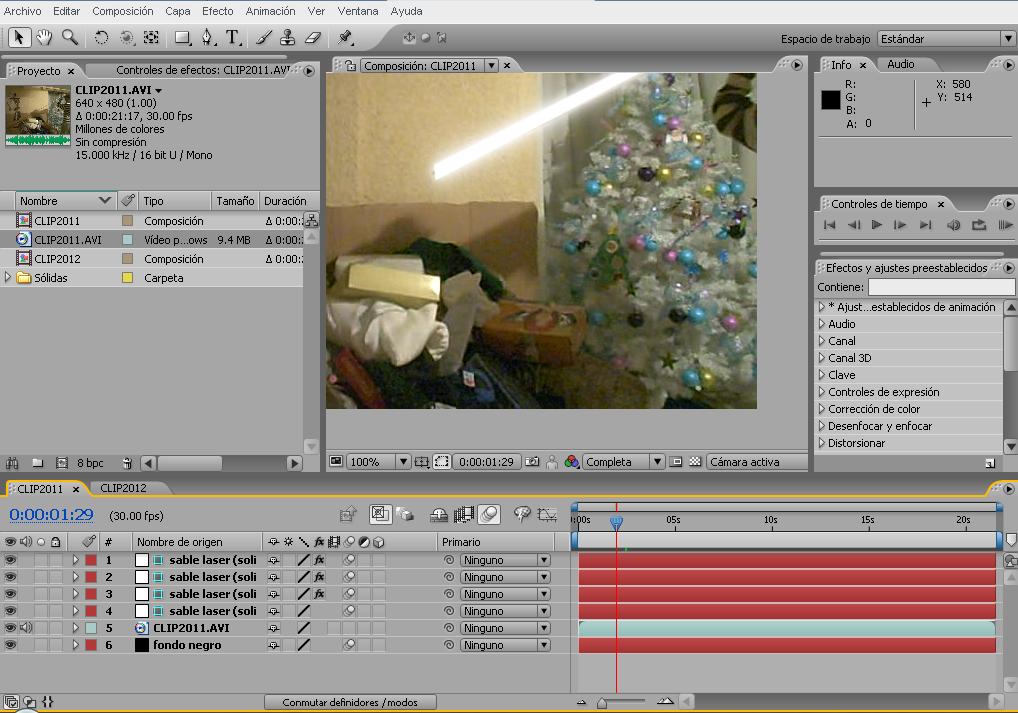Image resolution: width=1018 pixels, height=713 pixels.
Task: Hide layer 2 sable laser with eye
Action: 10,577
